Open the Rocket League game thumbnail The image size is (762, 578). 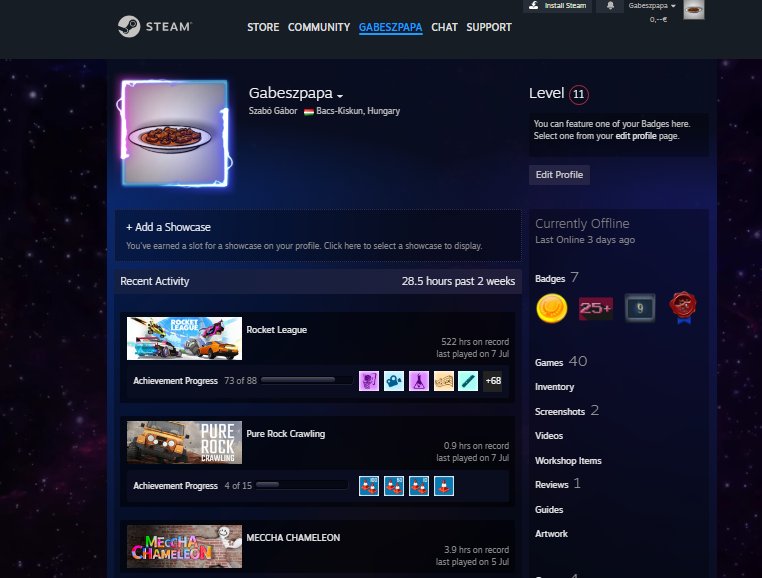point(184,338)
